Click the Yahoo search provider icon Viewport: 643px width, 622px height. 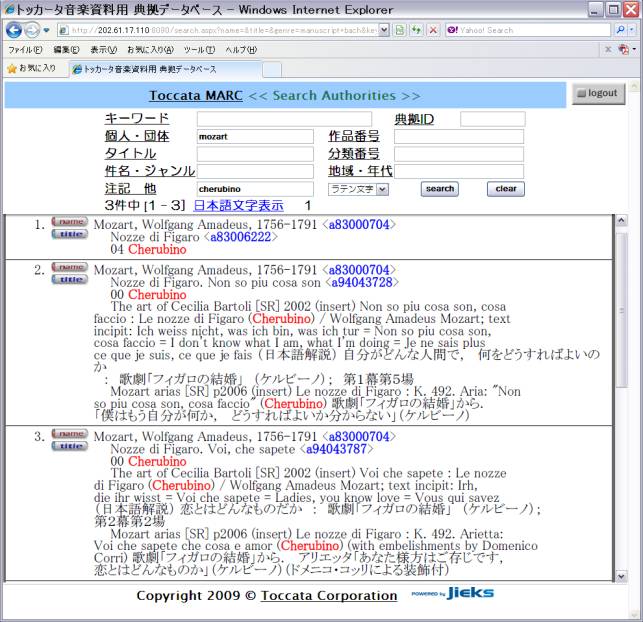coord(453,30)
